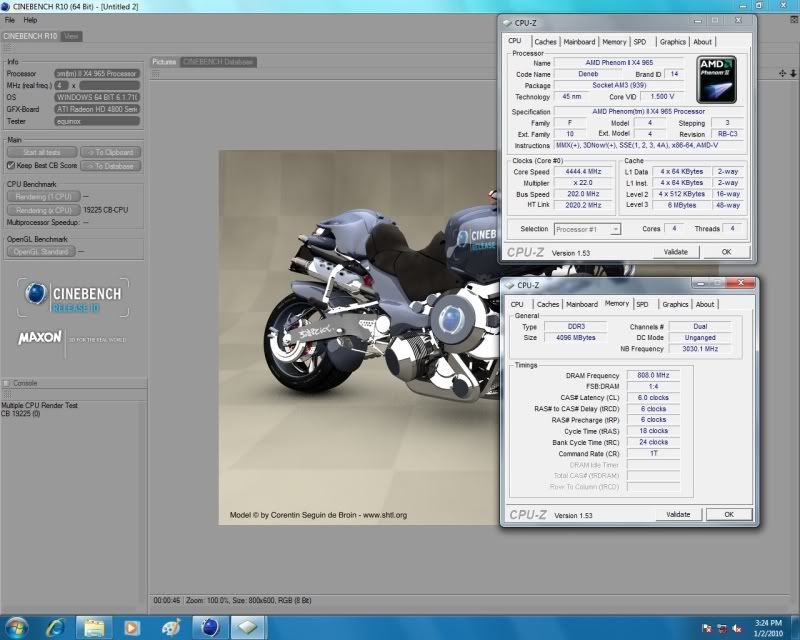The image size is (800, 640).
Task: Select the Picture tab
Action: click(164, 62)
